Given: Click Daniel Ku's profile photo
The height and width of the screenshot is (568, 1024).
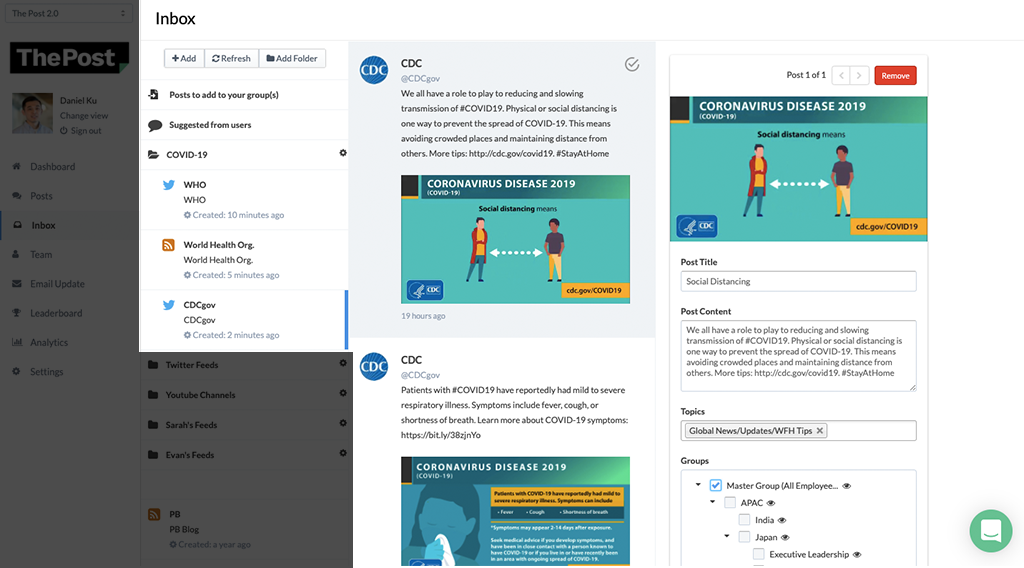Looking at the screenshot, I should pyautogui.click(x=32, y=114).
